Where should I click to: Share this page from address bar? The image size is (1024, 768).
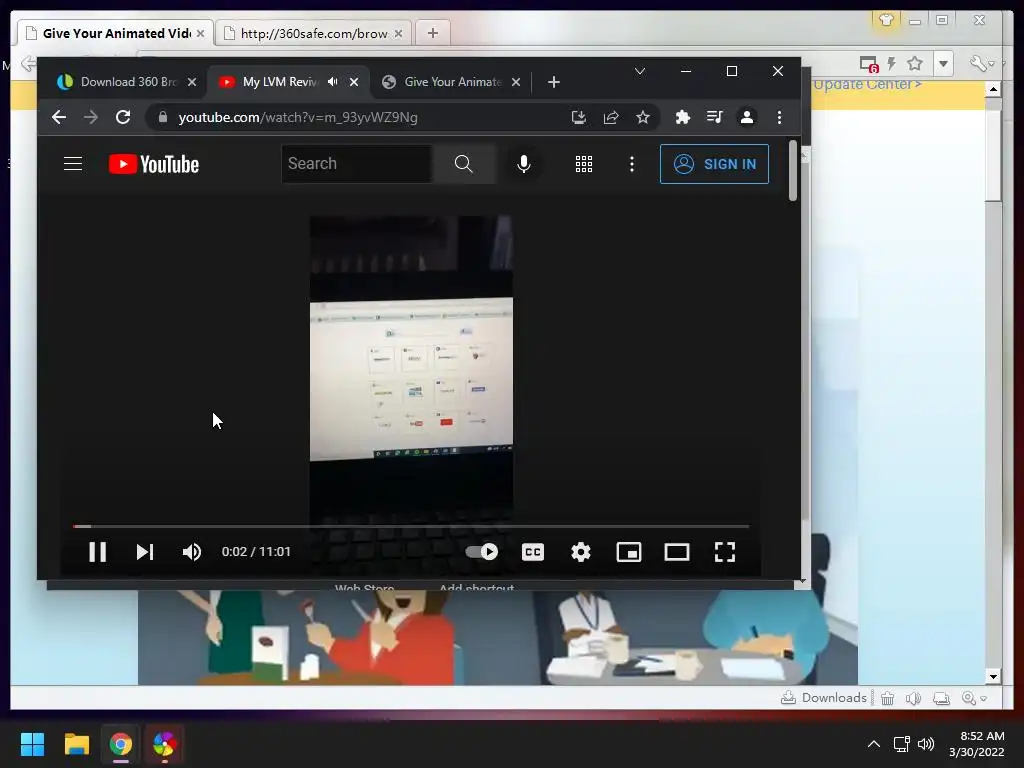[611, 118]
